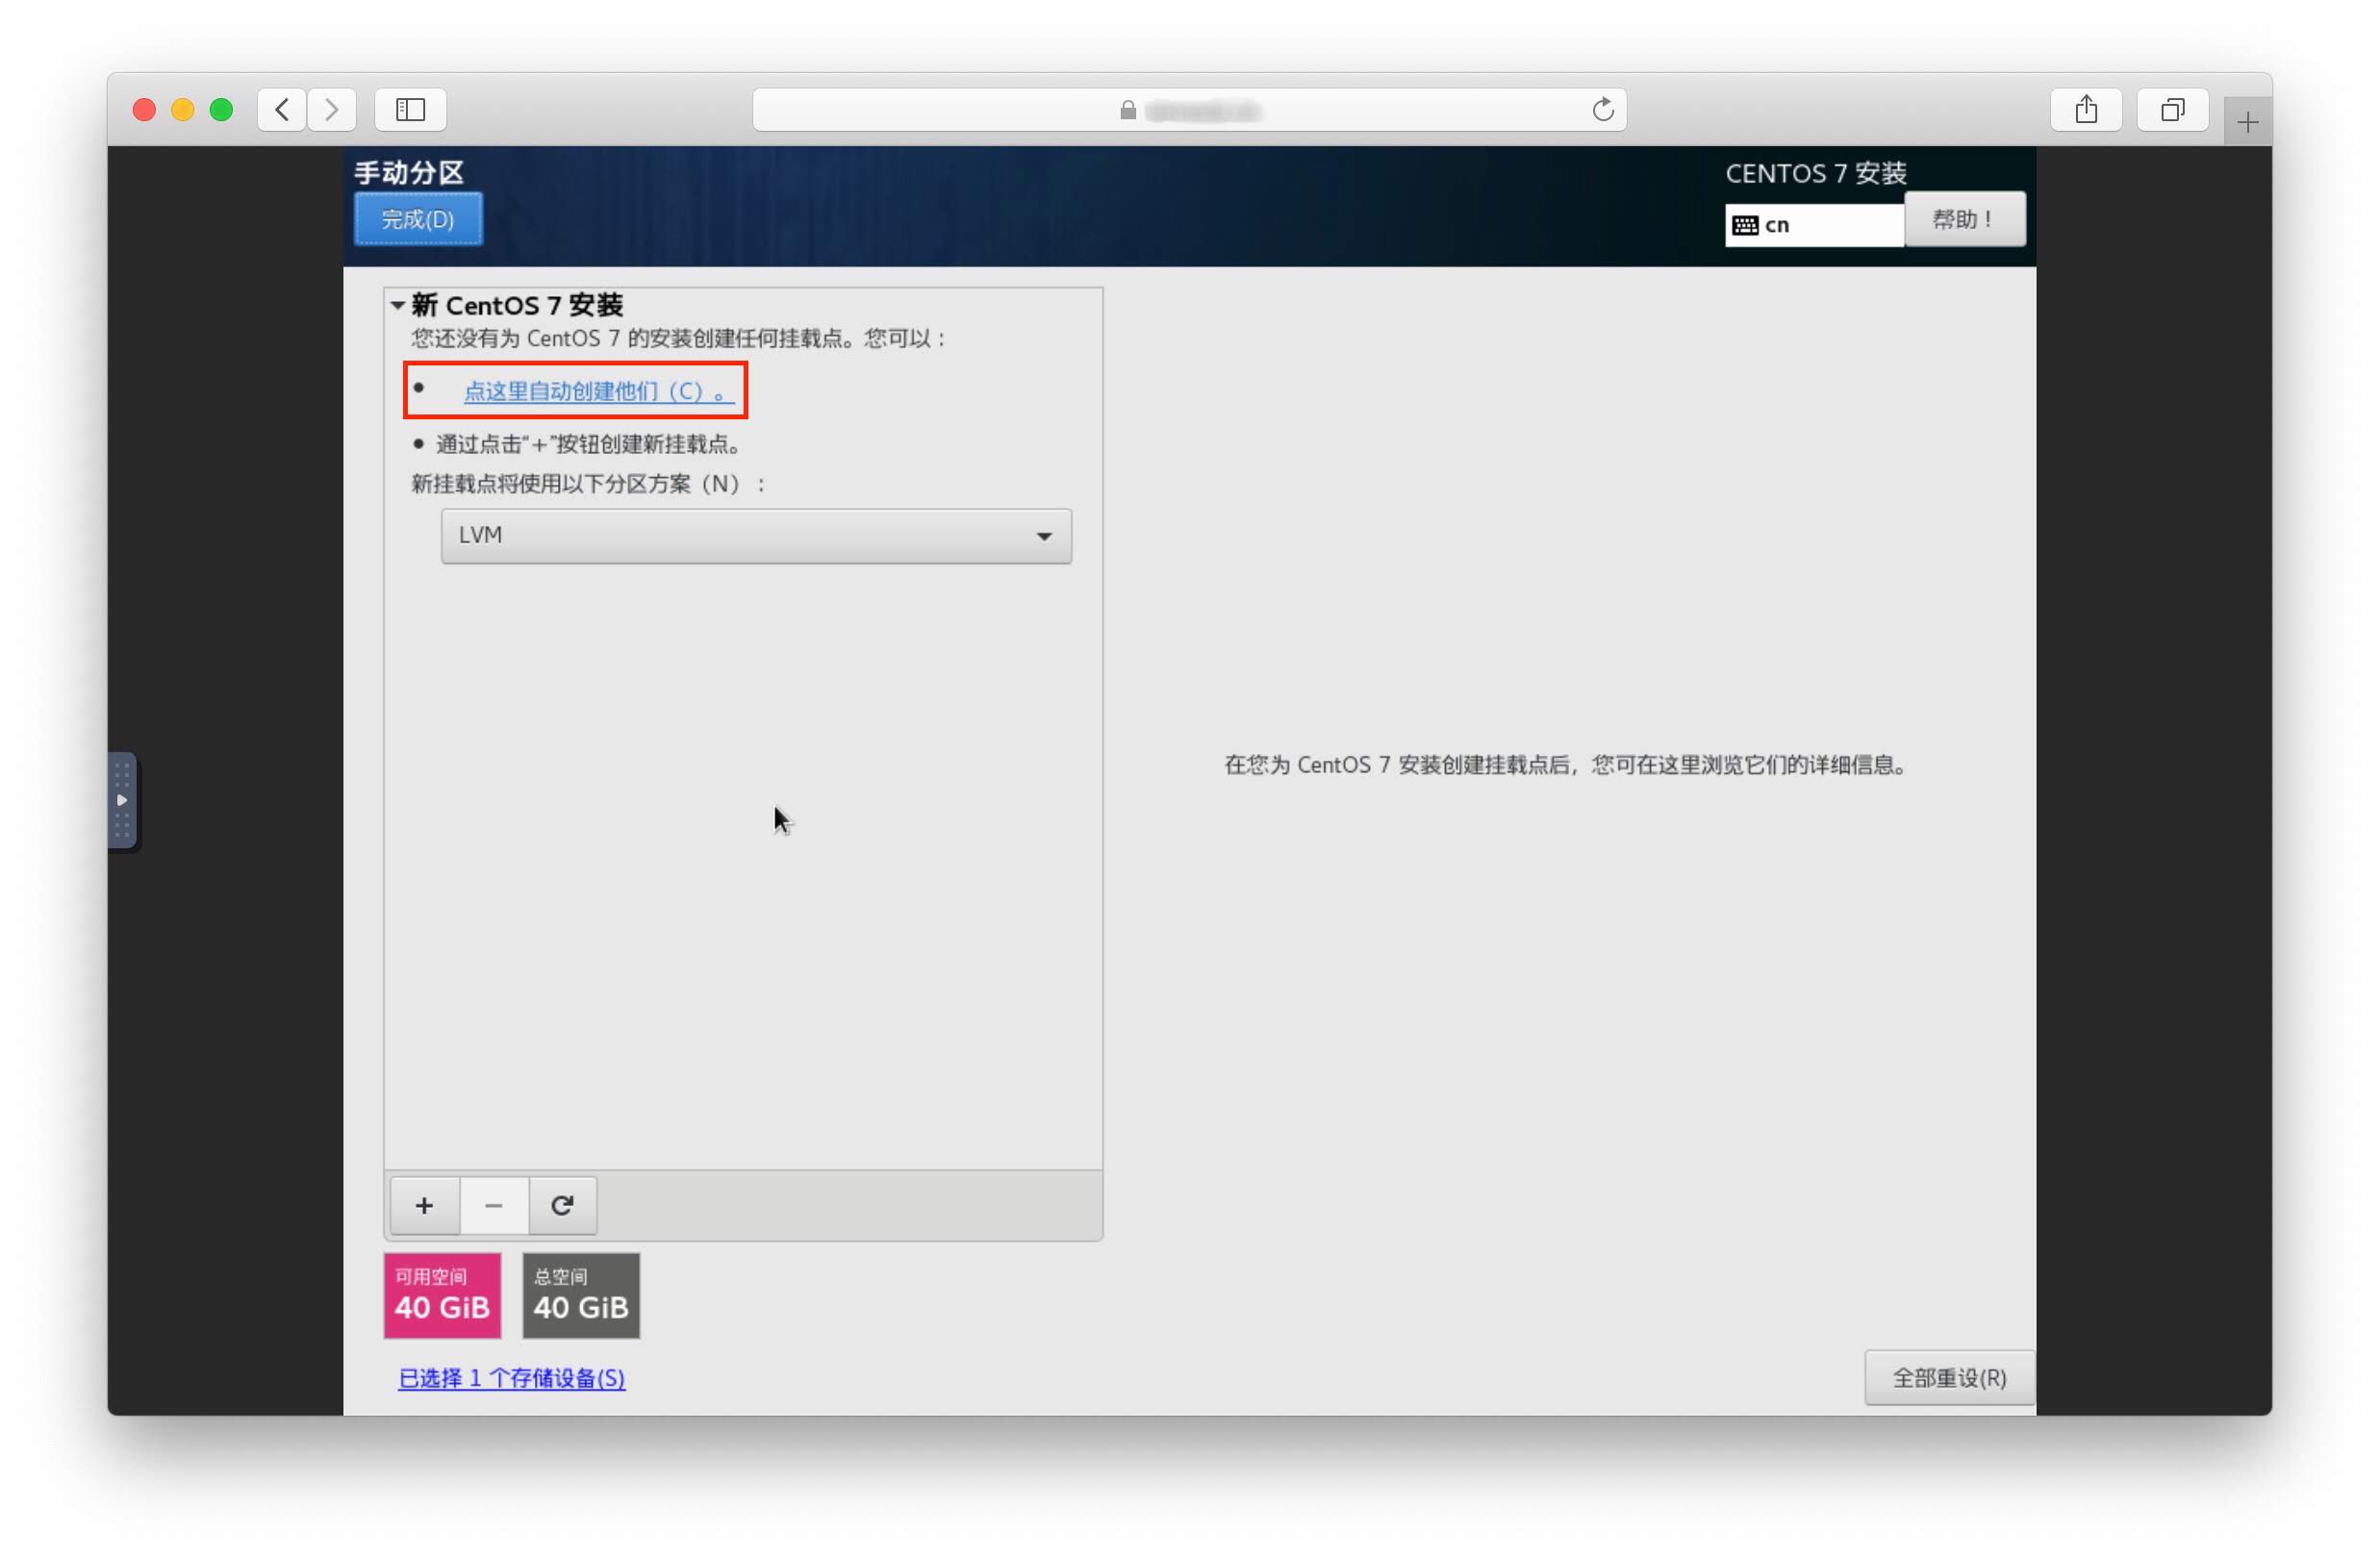Click the 手动分区 heading

point(409,172)
